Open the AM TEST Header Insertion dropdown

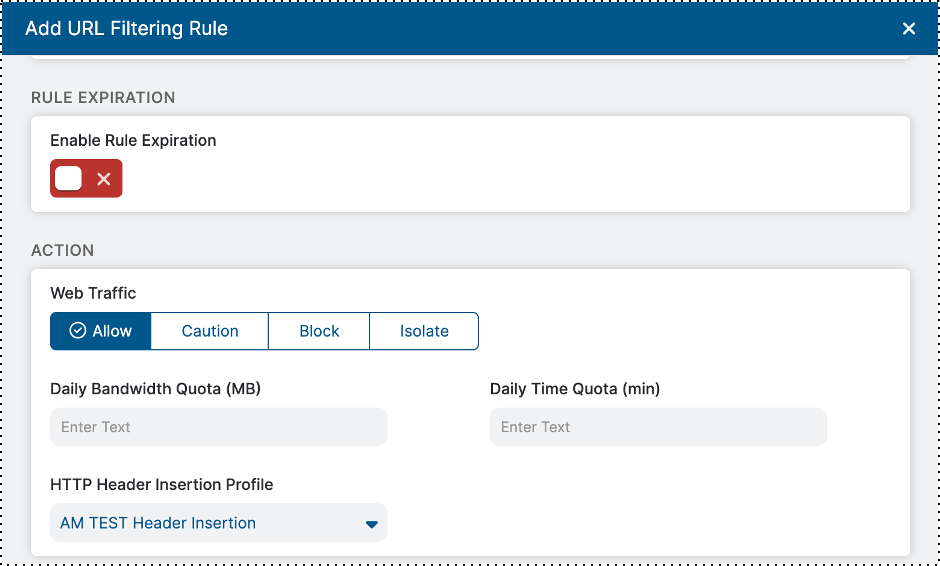click(x=218, y=523)
